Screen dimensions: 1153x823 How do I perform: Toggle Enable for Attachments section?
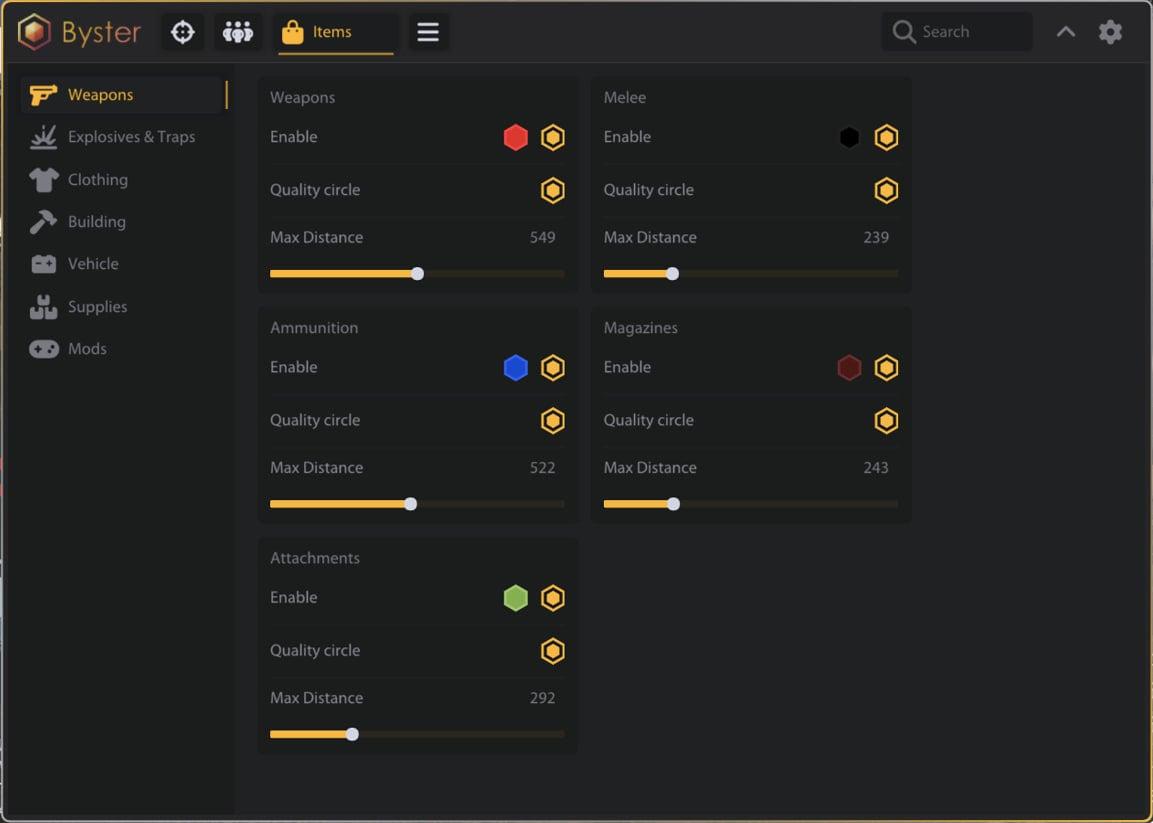point(553,598)
